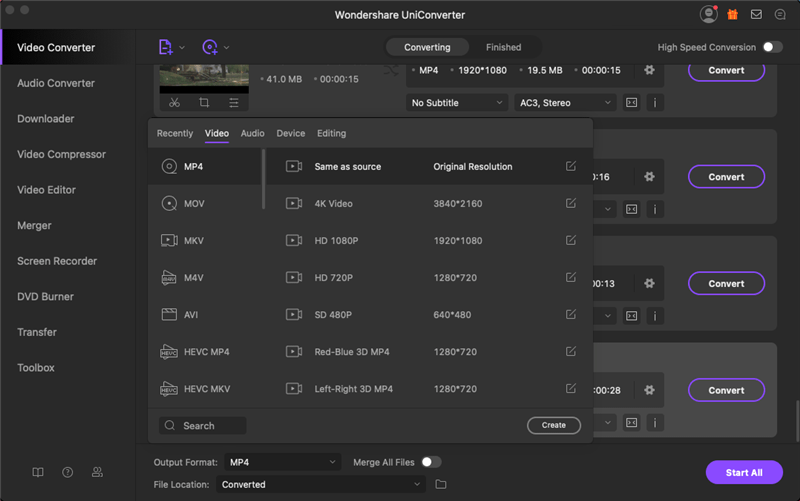Open the user account profile icon
Viewport: 800px width, 501px height.
coord(708,14)
